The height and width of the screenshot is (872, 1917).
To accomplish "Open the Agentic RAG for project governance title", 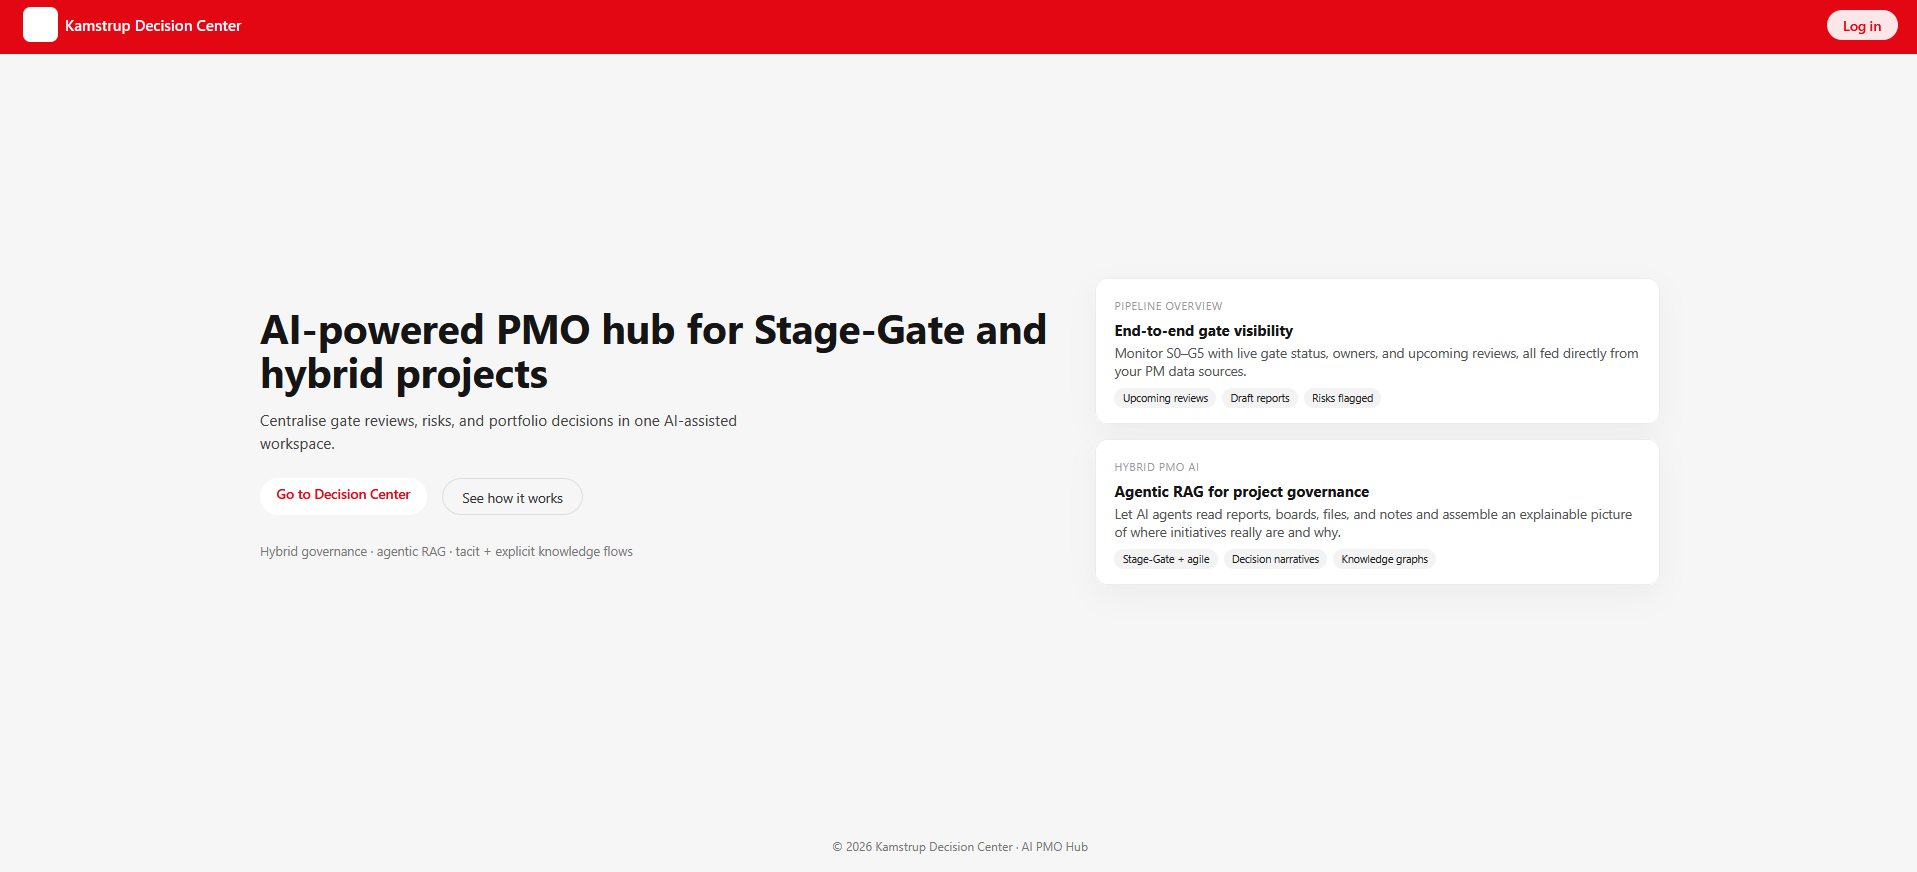I will pos(1241,492).
